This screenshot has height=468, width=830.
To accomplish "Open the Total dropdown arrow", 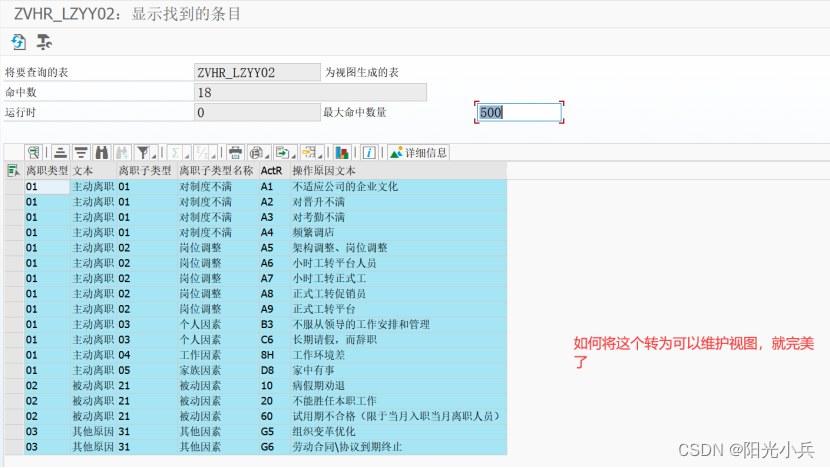I will (x=187, y=155).
